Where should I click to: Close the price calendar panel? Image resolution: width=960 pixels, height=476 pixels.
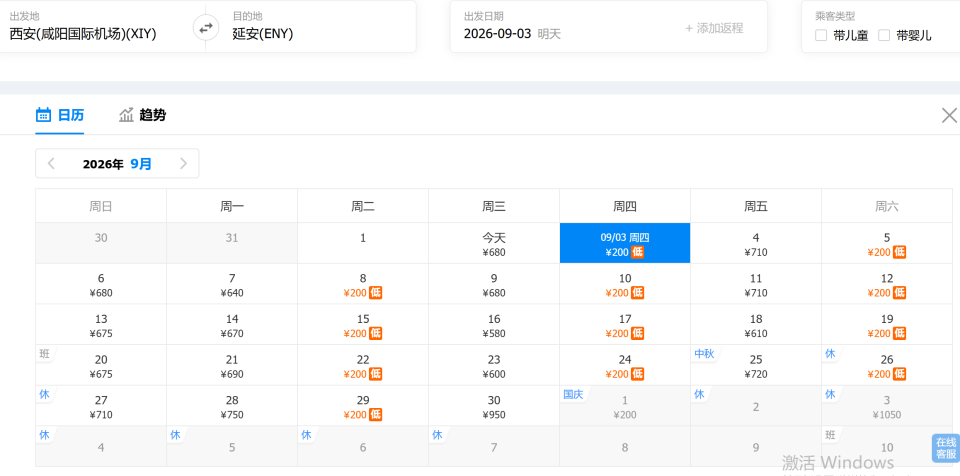949,115
